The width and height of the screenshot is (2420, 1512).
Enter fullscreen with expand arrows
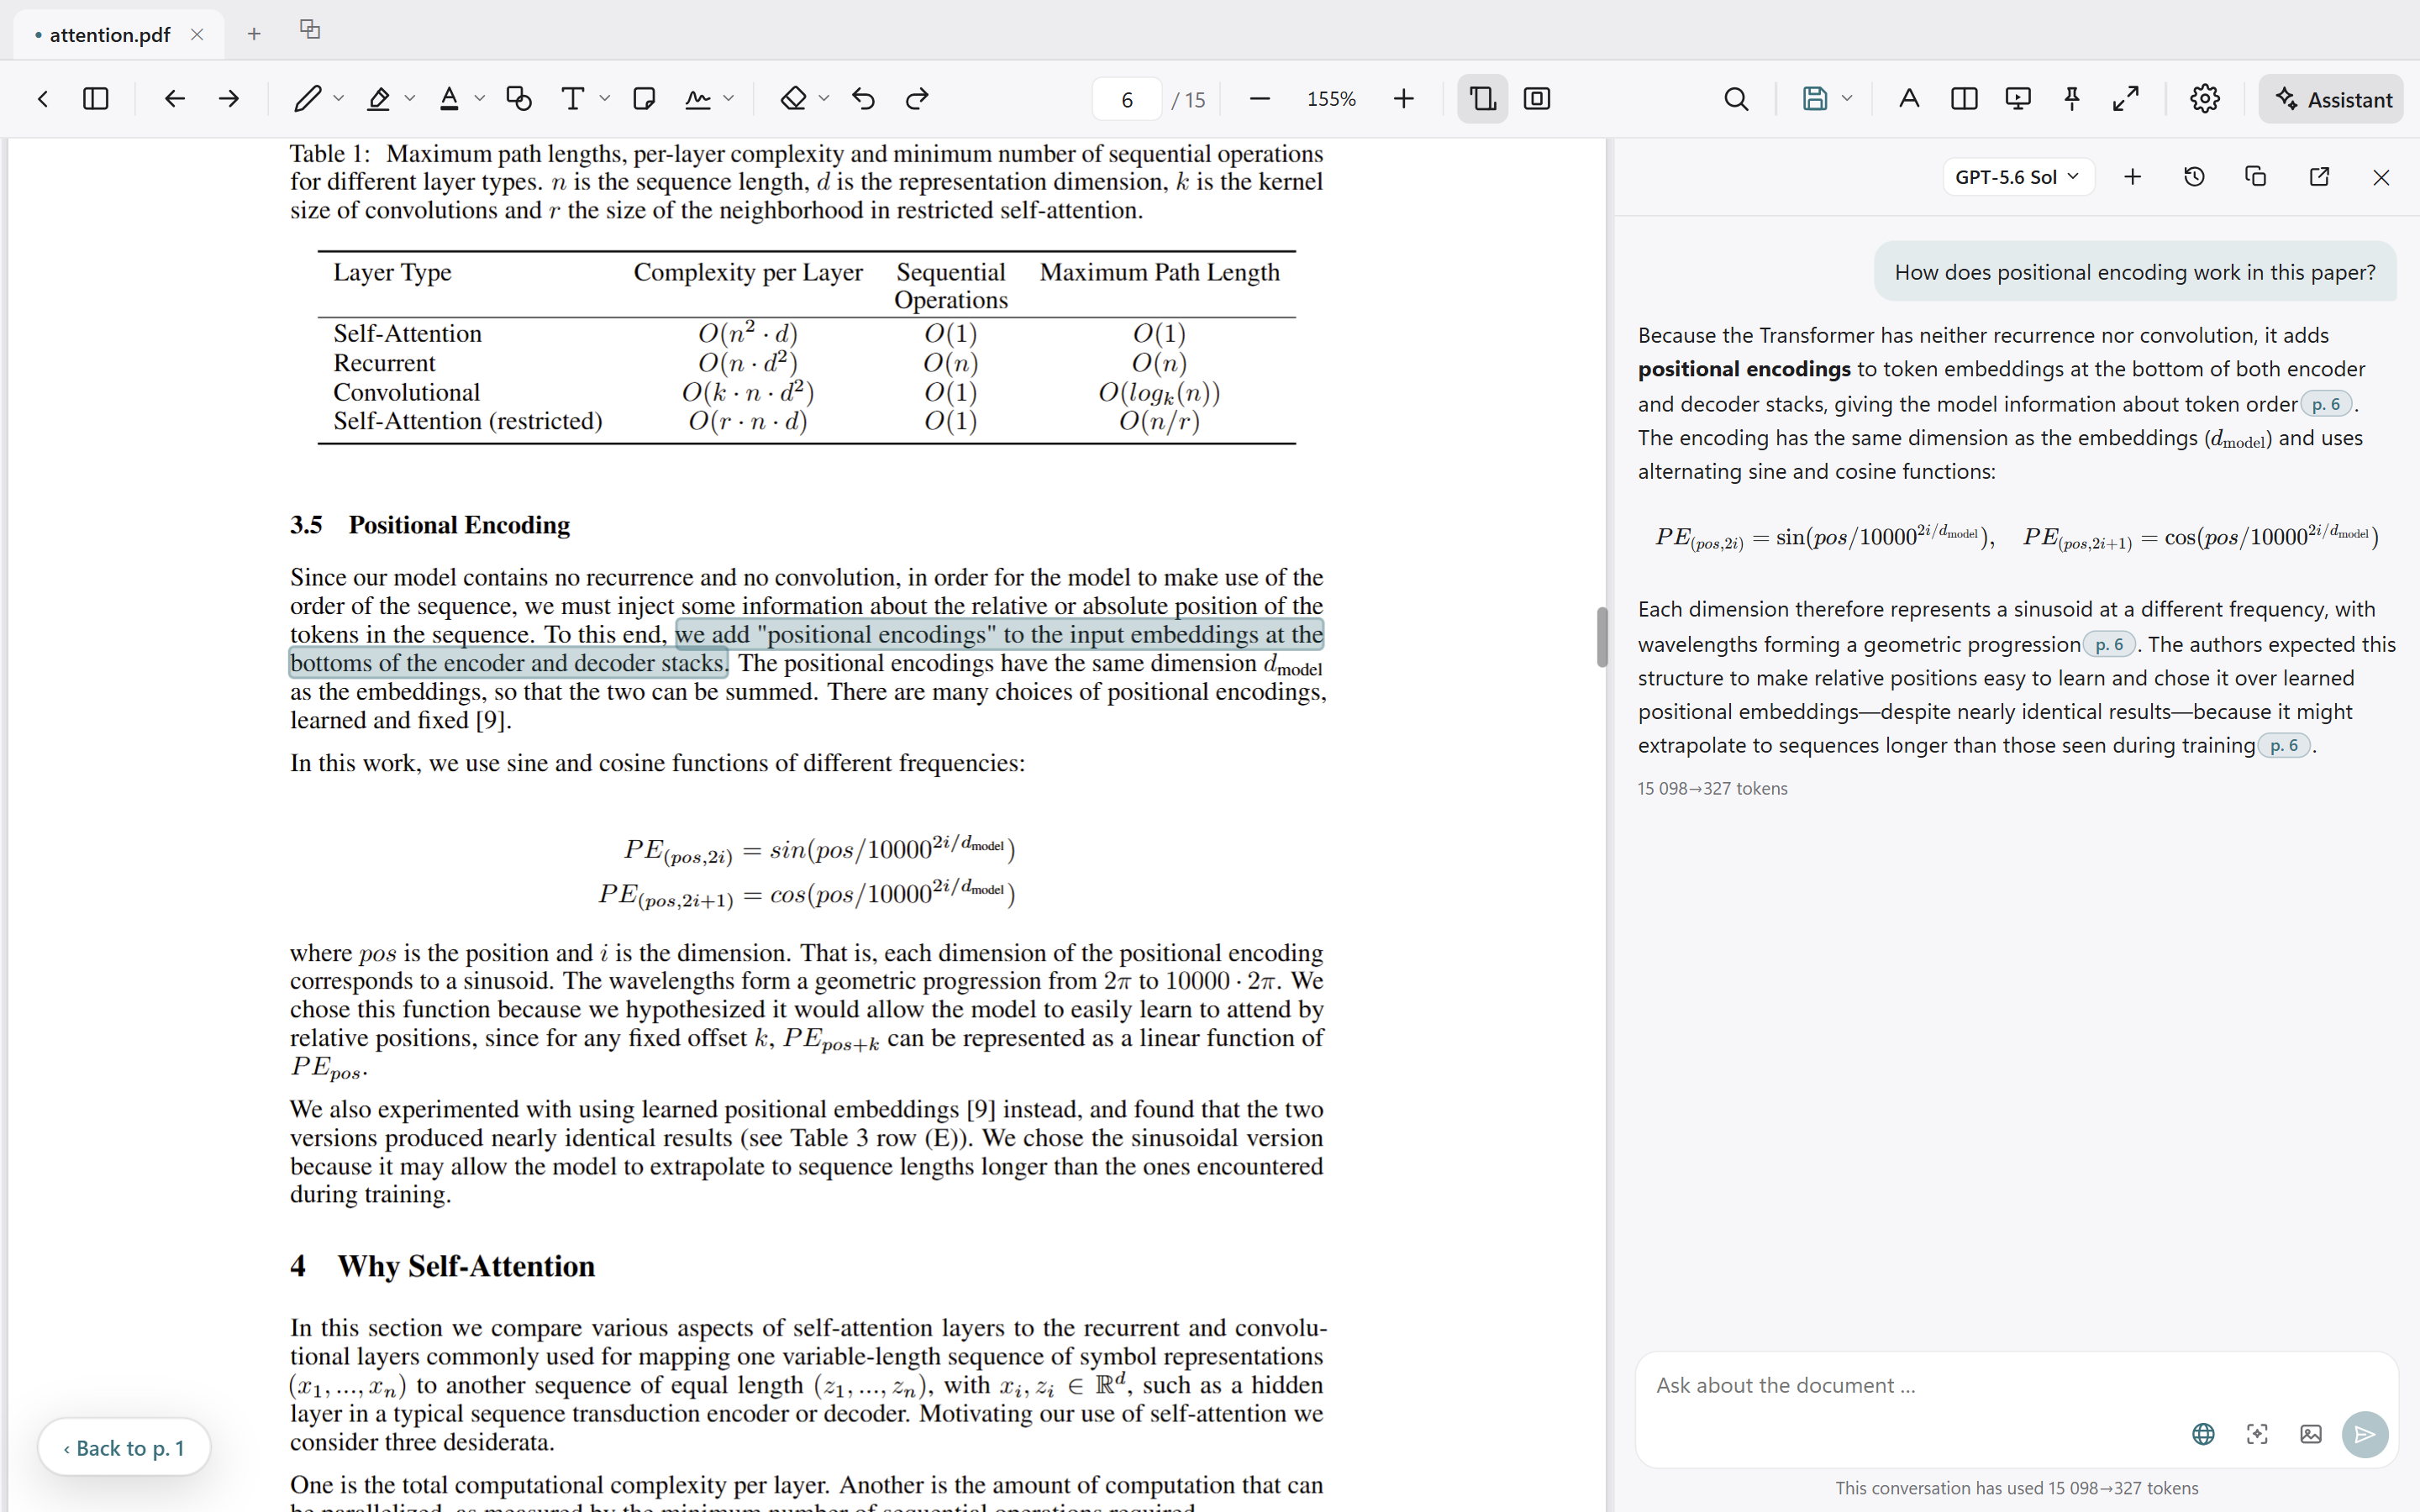2126,98
